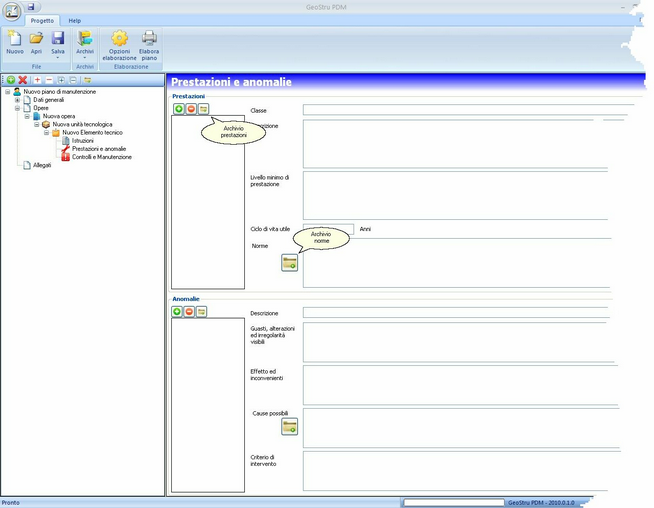Viewport: 654px width, 508px height.
Task: Click the status bar progress bar
Action: (x=454, y=503)
